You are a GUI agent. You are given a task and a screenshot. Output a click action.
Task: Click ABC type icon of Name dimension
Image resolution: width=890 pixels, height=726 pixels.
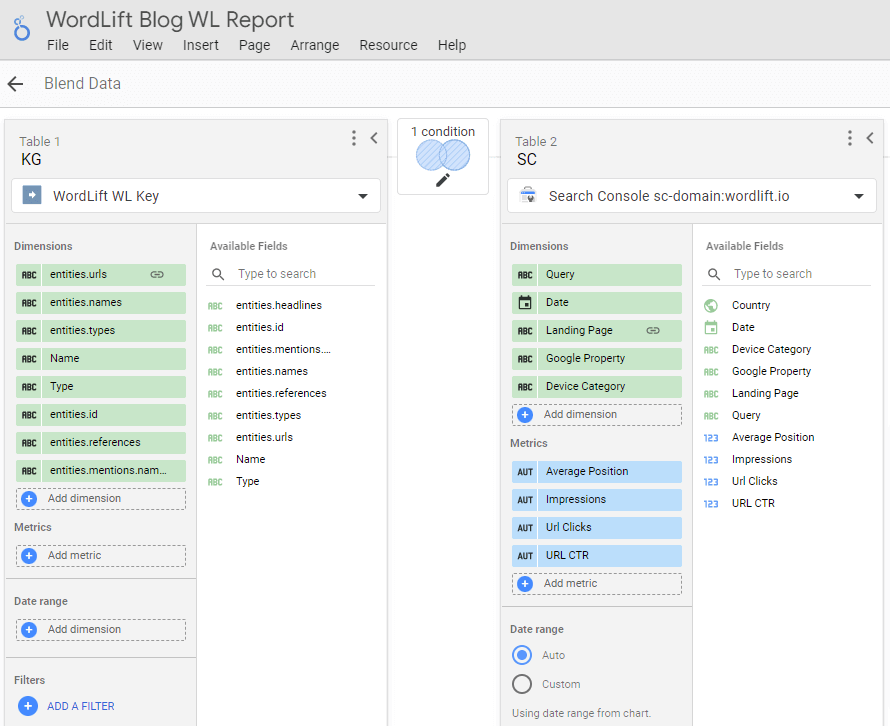click(x=29, y=359)
